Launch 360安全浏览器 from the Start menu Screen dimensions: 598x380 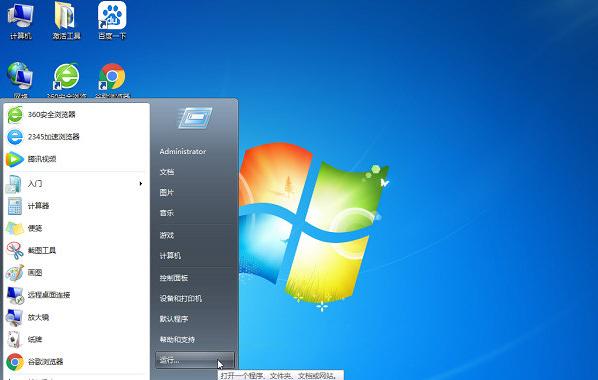tap(76, 114)
